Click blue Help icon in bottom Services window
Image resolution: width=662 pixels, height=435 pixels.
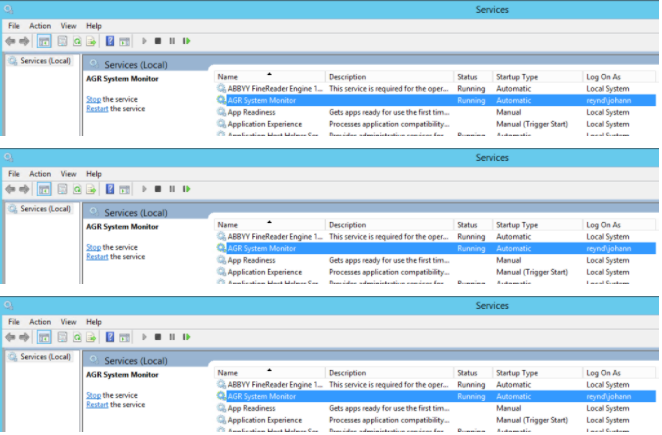[x=110, y=337]
